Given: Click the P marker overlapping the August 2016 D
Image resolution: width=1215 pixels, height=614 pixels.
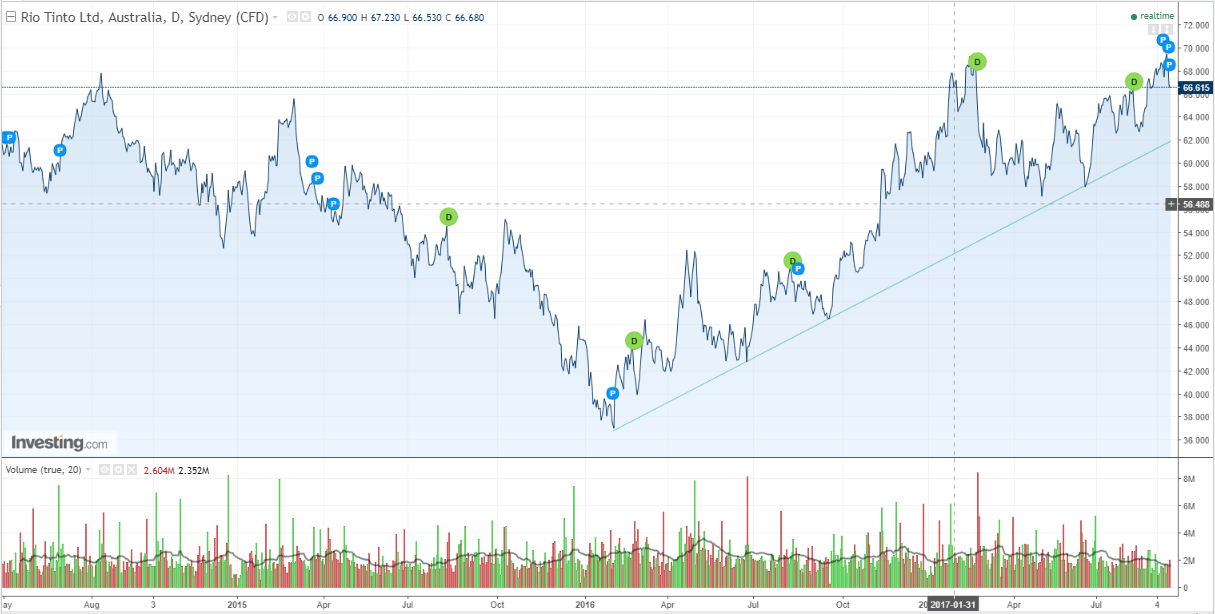Looking at the screenshot, I should [798, 268].
